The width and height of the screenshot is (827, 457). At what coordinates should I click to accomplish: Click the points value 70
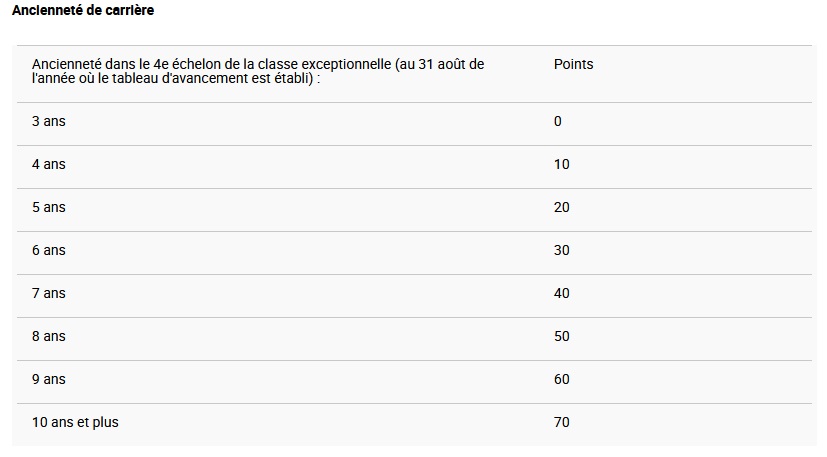561,422
